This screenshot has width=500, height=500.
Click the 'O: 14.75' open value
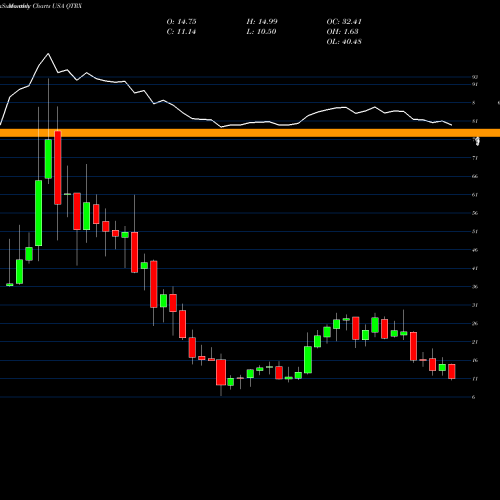tap(181, 22)
